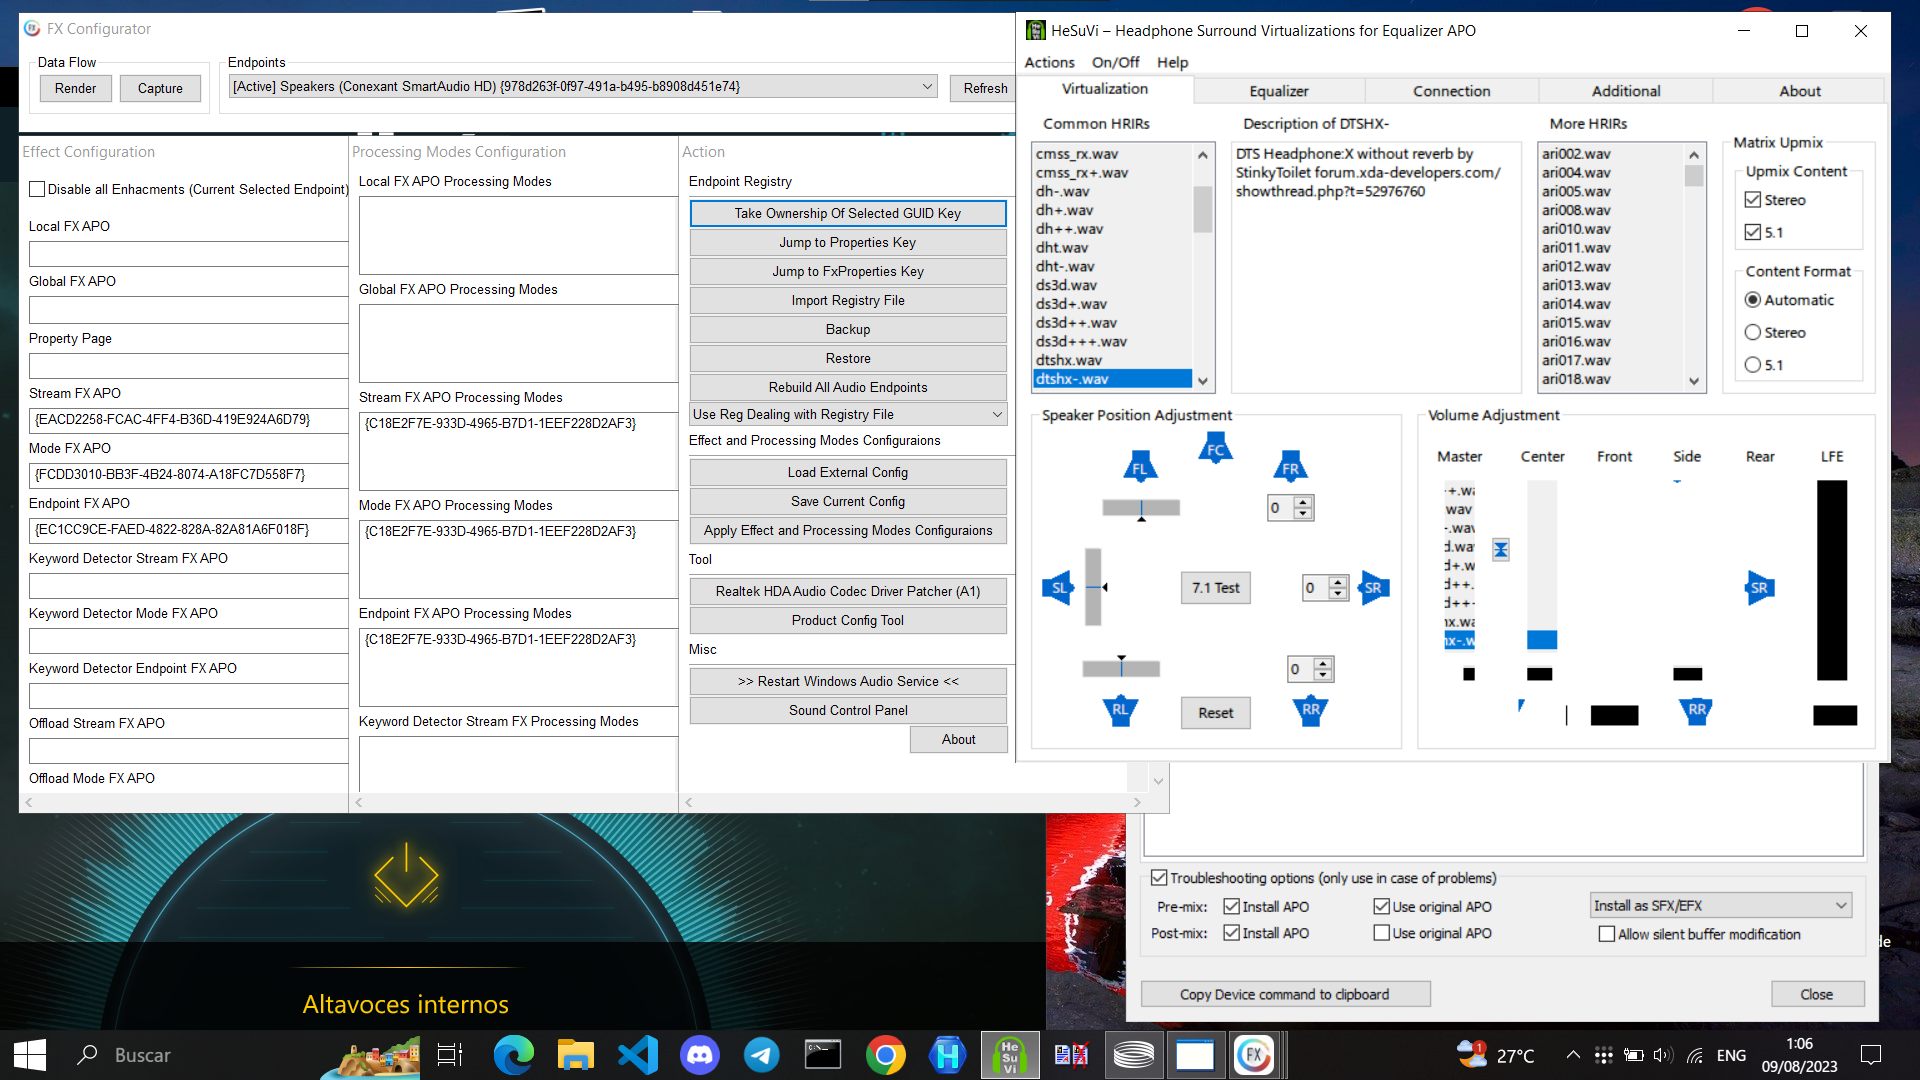Select ari010.wav in More HRIRs list

(x=1610, y=229)
